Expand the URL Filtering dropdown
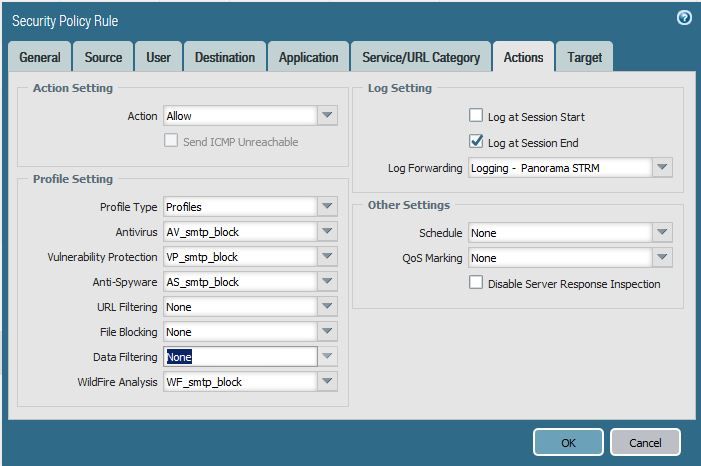701x466 pixels. [327, 307]
